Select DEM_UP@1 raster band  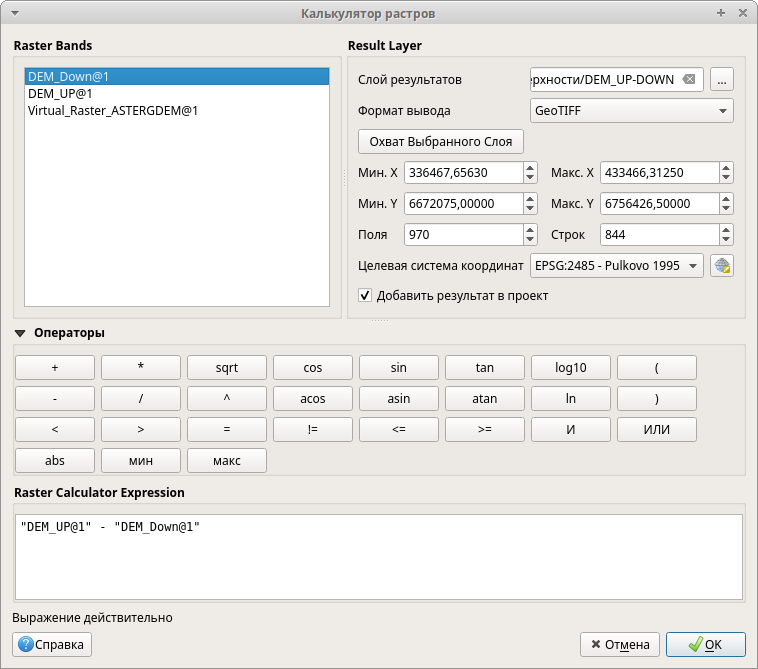coord(61,93)
